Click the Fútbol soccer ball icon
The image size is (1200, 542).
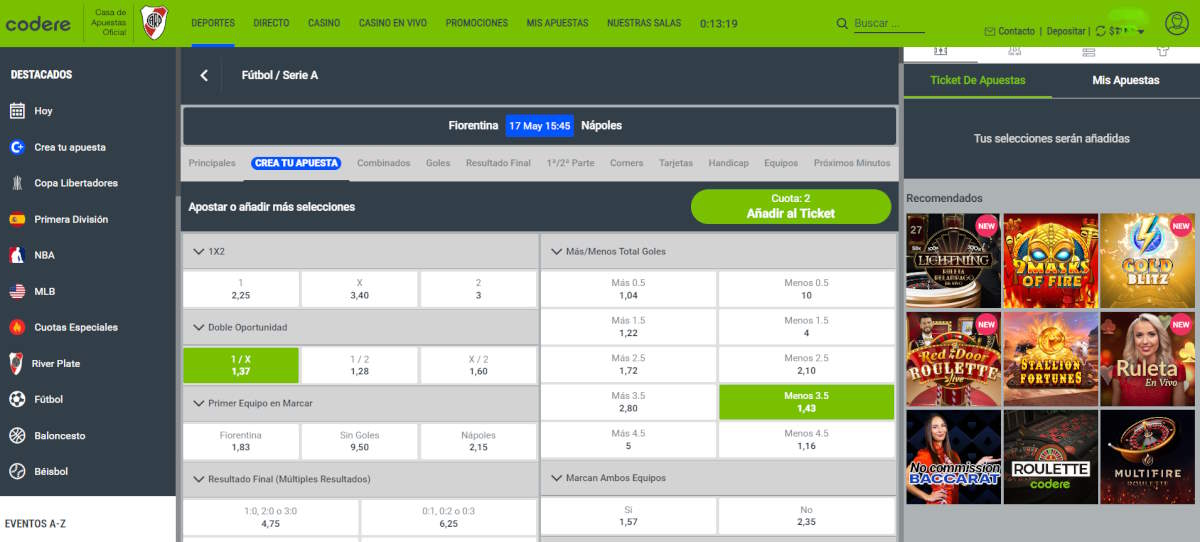pyautogui.click(x=17, y=399)
